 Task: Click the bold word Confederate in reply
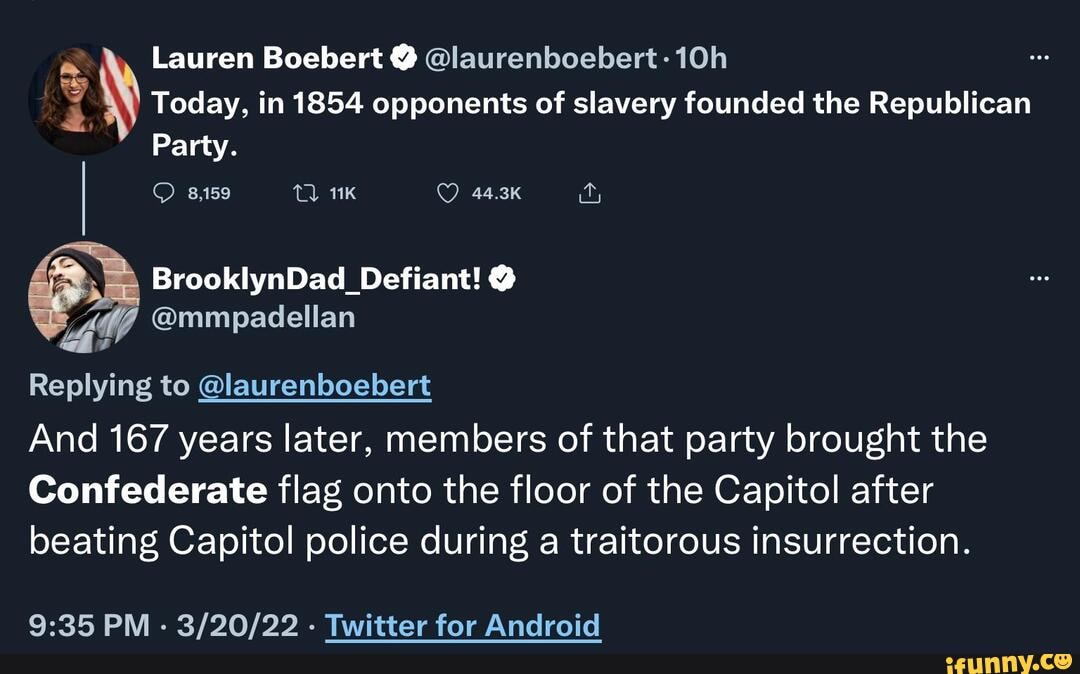point(148,490)
